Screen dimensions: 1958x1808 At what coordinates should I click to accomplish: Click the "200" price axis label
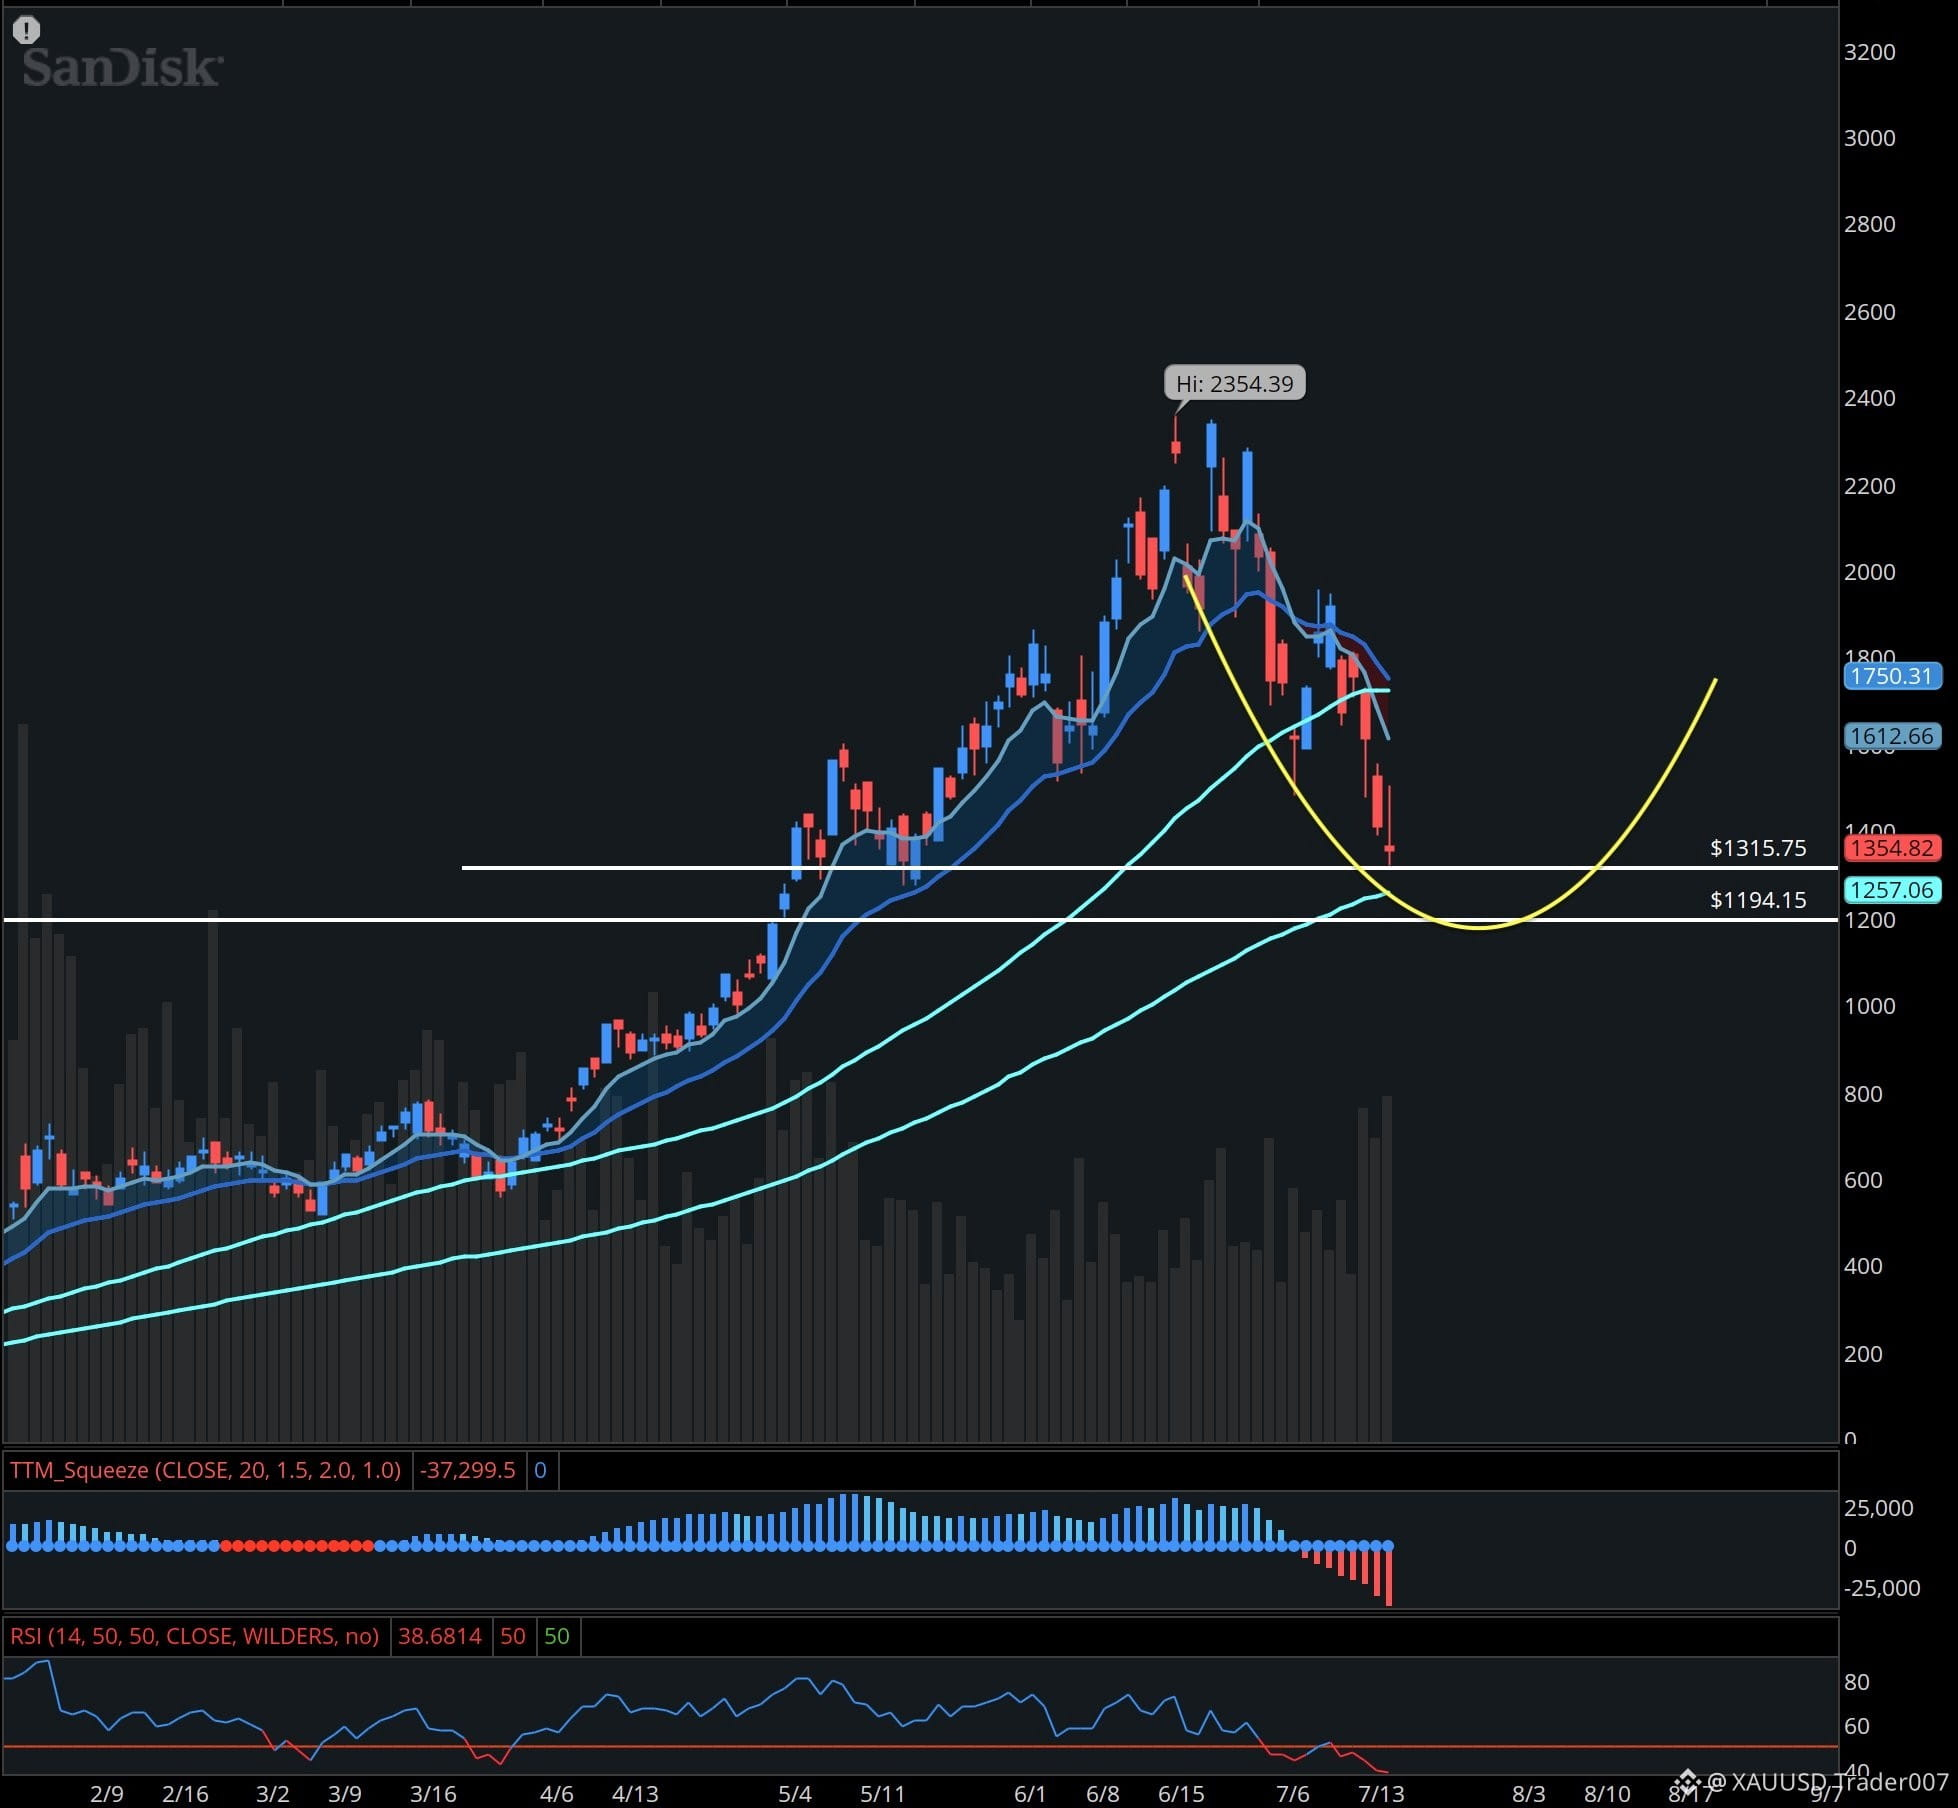click(x=1863, y=1354)
